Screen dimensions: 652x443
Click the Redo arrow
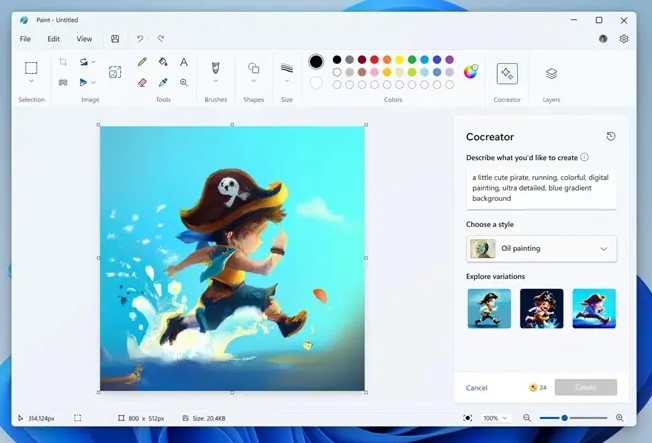pyautogui.click(x=161, y=39)
